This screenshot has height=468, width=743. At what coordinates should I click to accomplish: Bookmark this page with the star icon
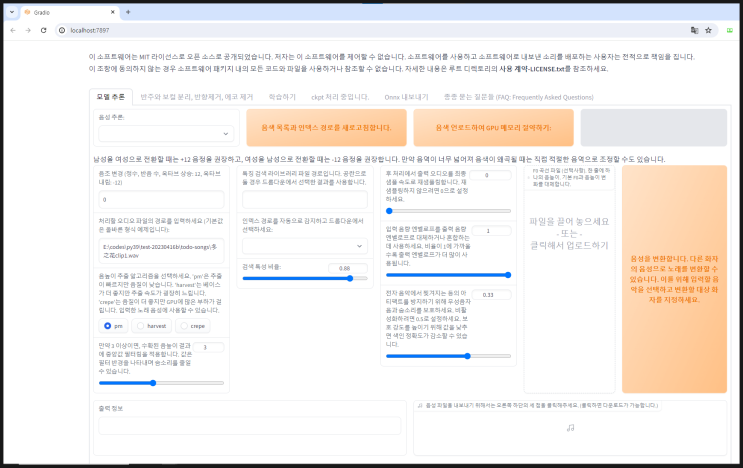pos(708,30)
